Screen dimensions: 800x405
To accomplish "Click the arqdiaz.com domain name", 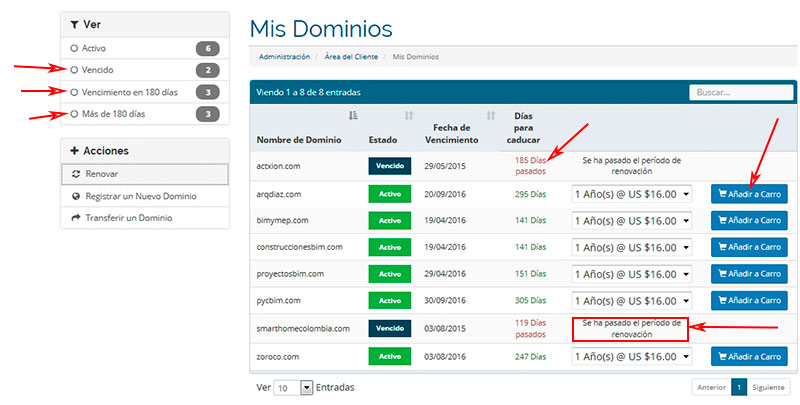I will (279, 194).
